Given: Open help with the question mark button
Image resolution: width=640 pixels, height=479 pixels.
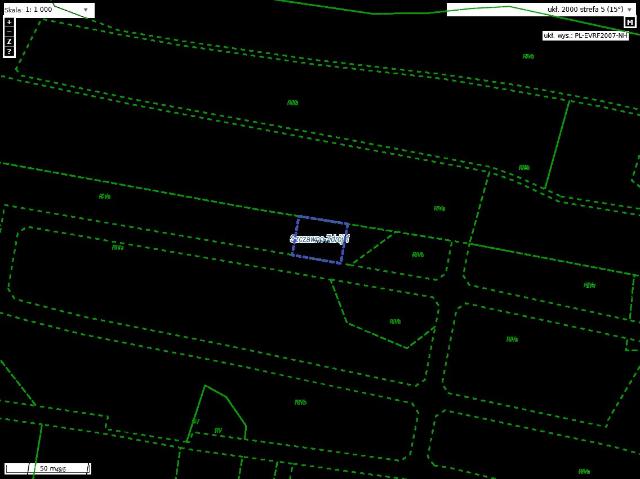Looking at the screenshot, I should pos(9,51).
